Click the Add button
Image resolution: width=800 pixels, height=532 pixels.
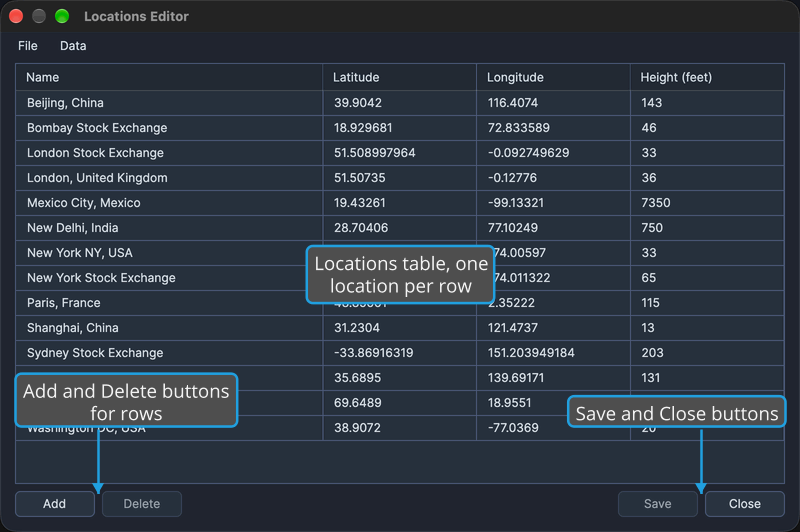click(x=55, y=504)
